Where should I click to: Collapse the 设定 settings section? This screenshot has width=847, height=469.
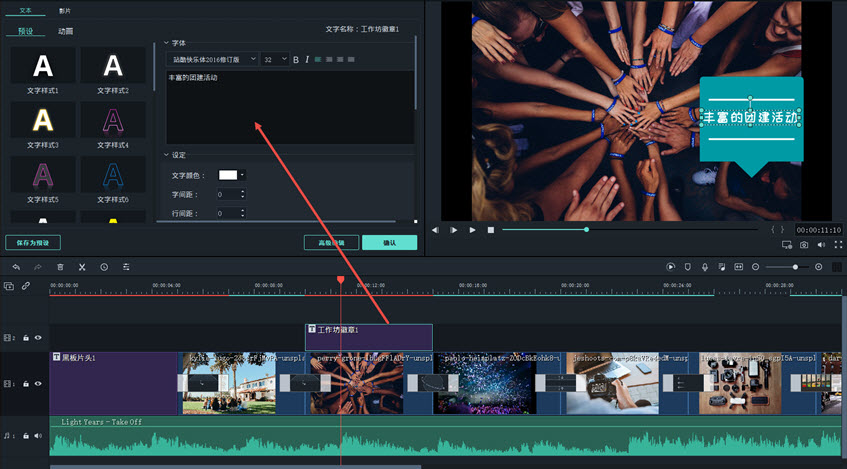(167, 155)
